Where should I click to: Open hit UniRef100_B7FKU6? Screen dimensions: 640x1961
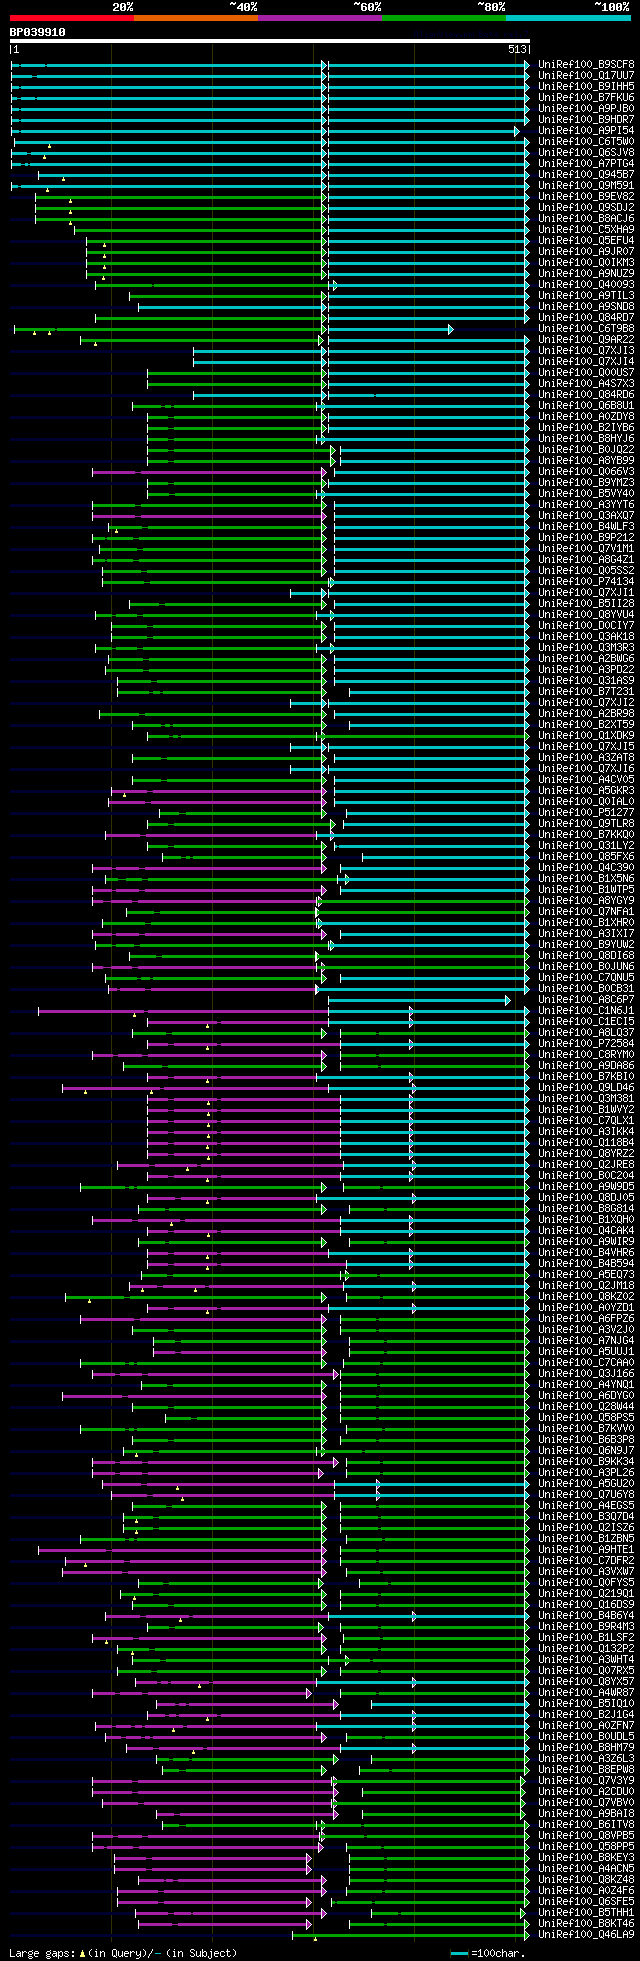click(586, 97)
